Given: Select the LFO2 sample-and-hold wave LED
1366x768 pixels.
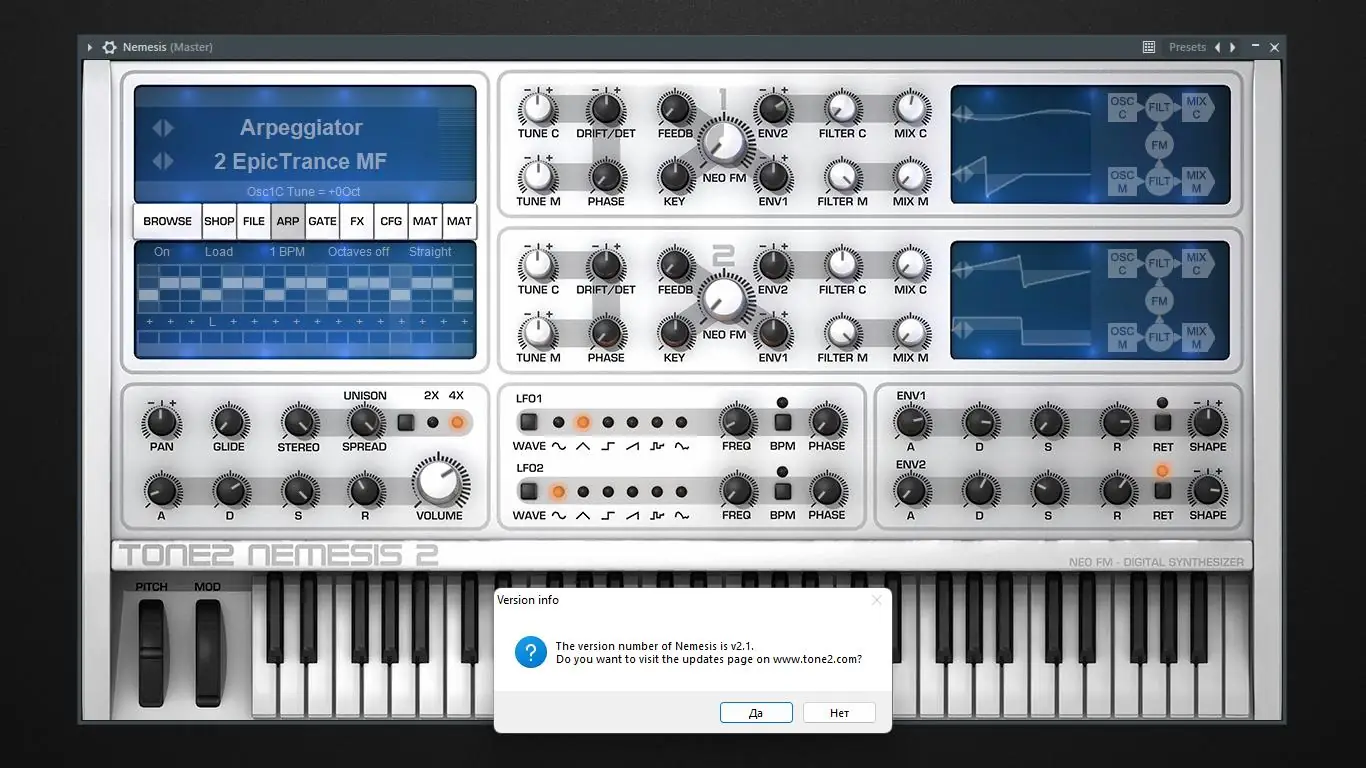Looking at the screenshot, I should (x=657, y=491).
